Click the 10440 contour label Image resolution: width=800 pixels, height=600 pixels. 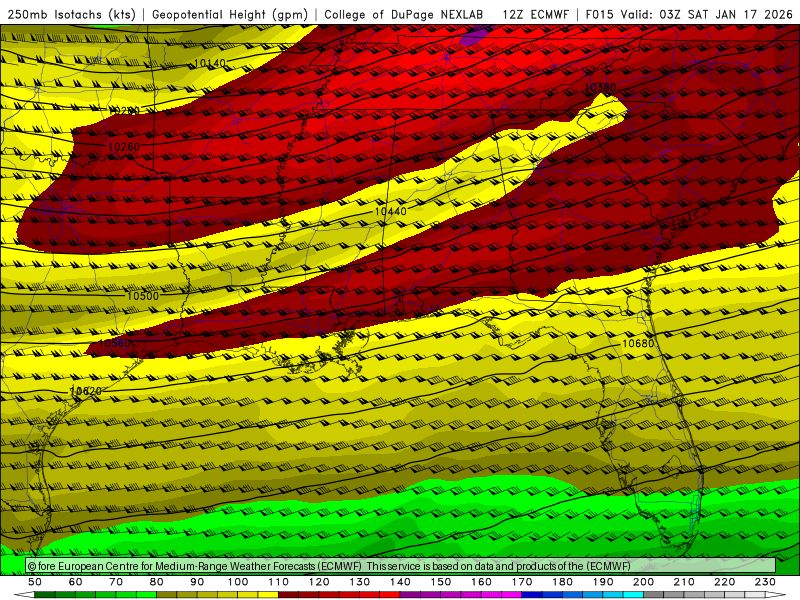391,211
